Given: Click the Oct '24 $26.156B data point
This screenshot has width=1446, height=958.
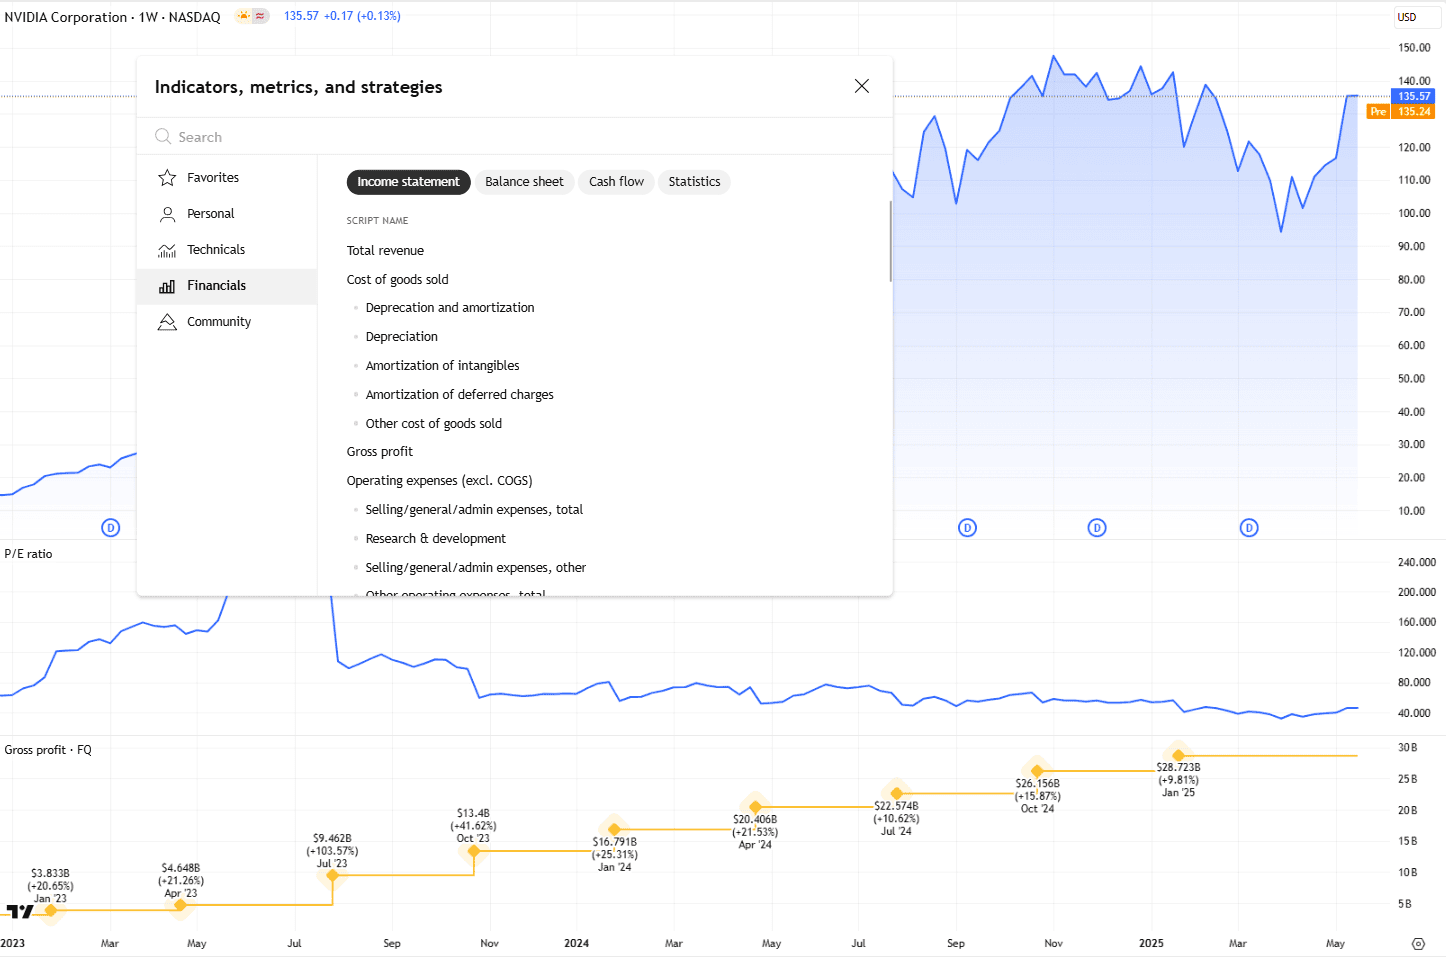Looking at the screenshot, I should 1037,771.
